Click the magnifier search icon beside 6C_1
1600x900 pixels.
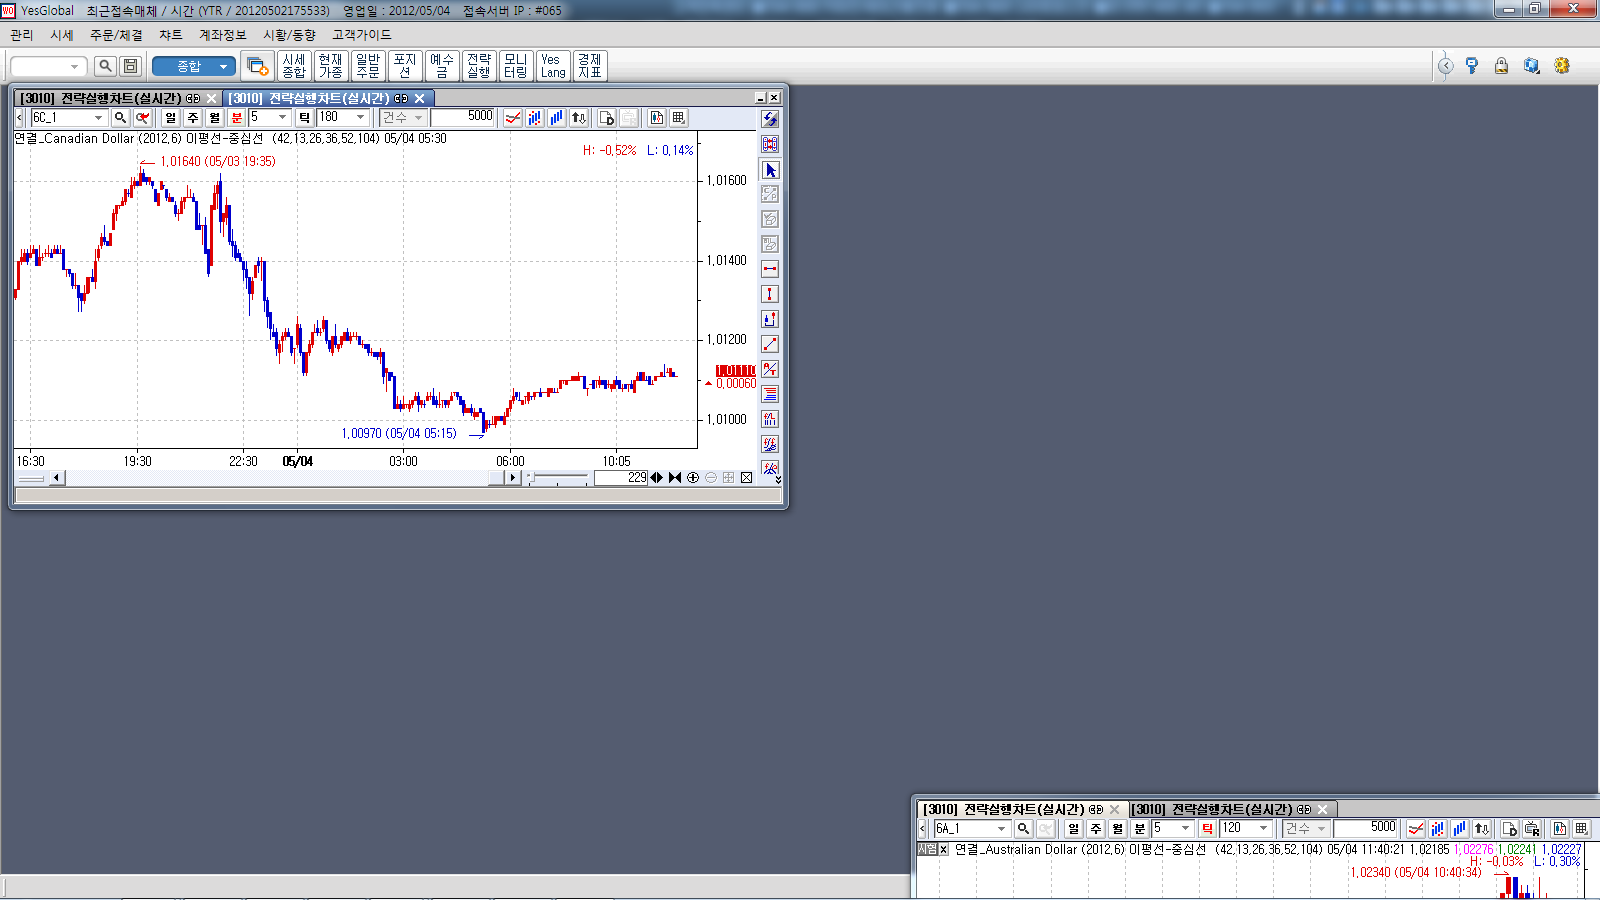coord(121,118)
